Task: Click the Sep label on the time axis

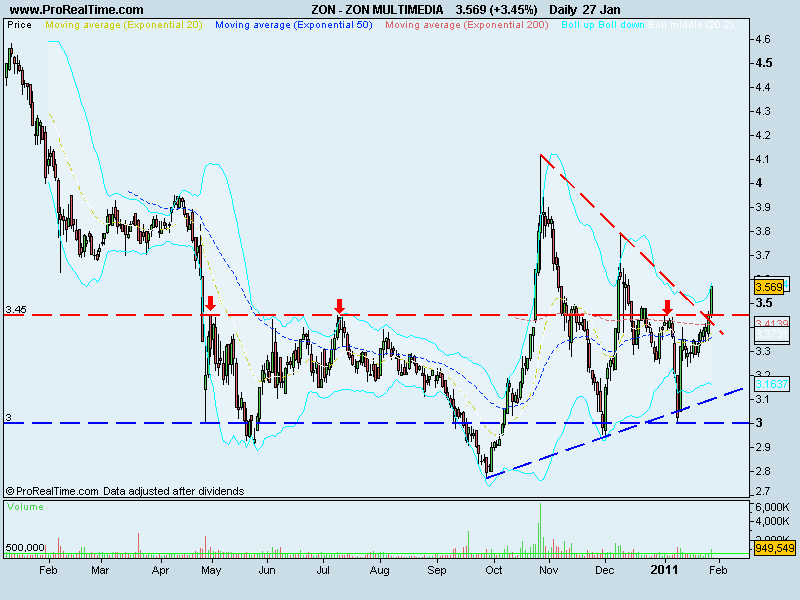Action: [437, 570]
